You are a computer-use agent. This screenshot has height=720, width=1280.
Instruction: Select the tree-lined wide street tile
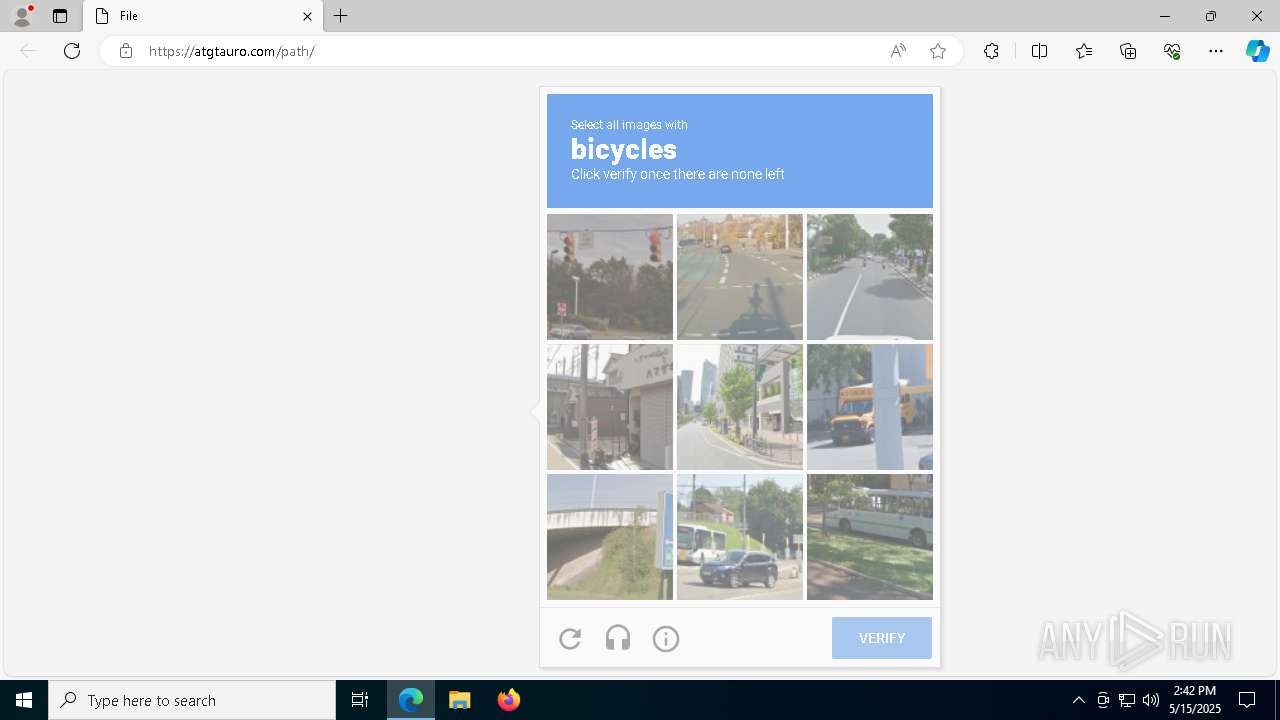tap(870, 277)
